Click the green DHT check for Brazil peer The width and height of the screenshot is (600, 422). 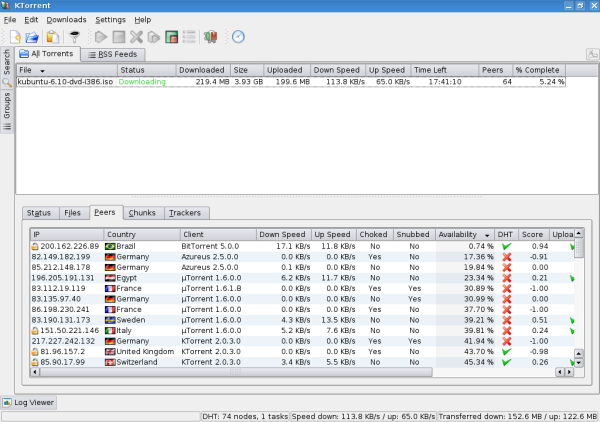[507, 246]
